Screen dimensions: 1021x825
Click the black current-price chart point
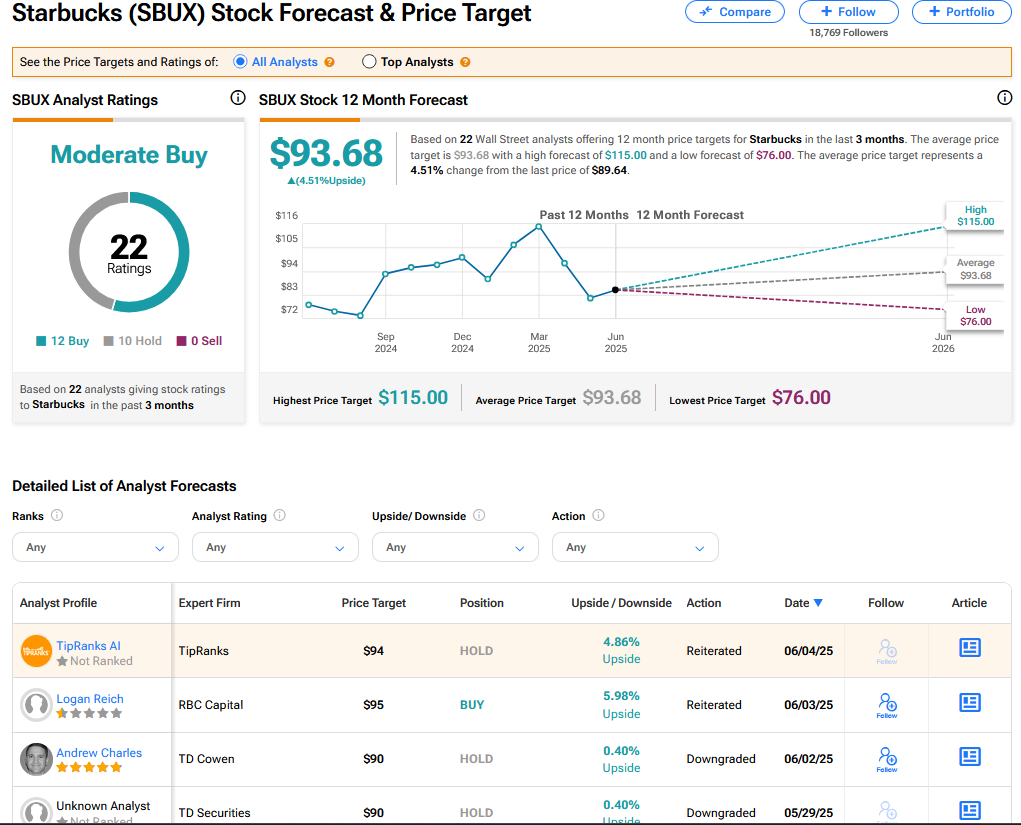pos(615,290)
